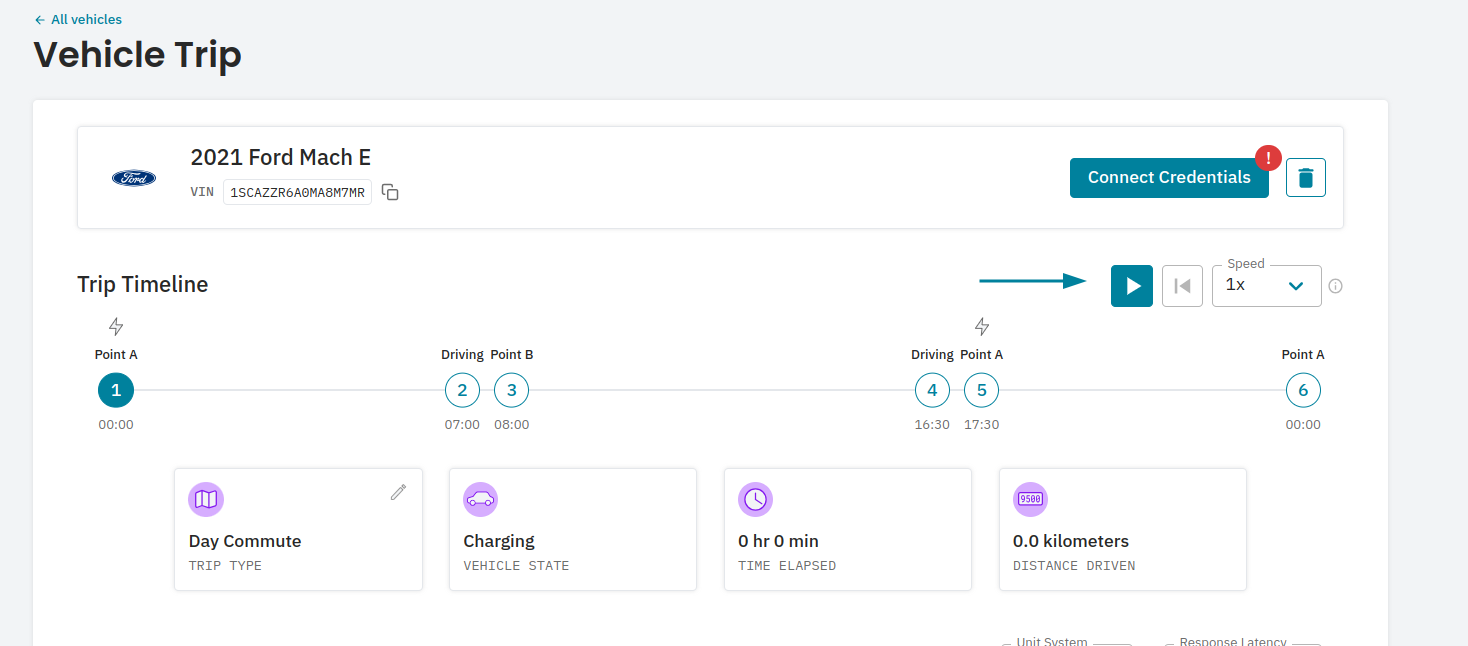Select timeline stop 4 Driving
This screenshot has width=1468, height=646.
coord(932,390)
